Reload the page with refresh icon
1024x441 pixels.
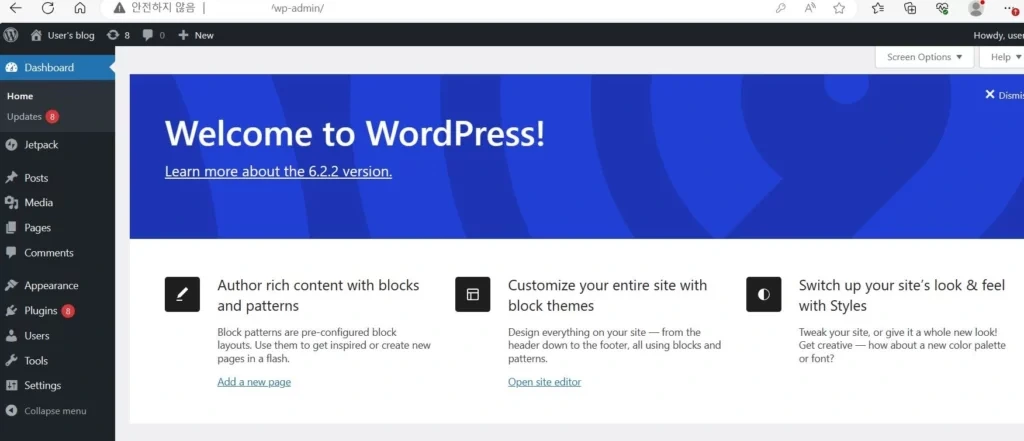[x=48, y=8]
